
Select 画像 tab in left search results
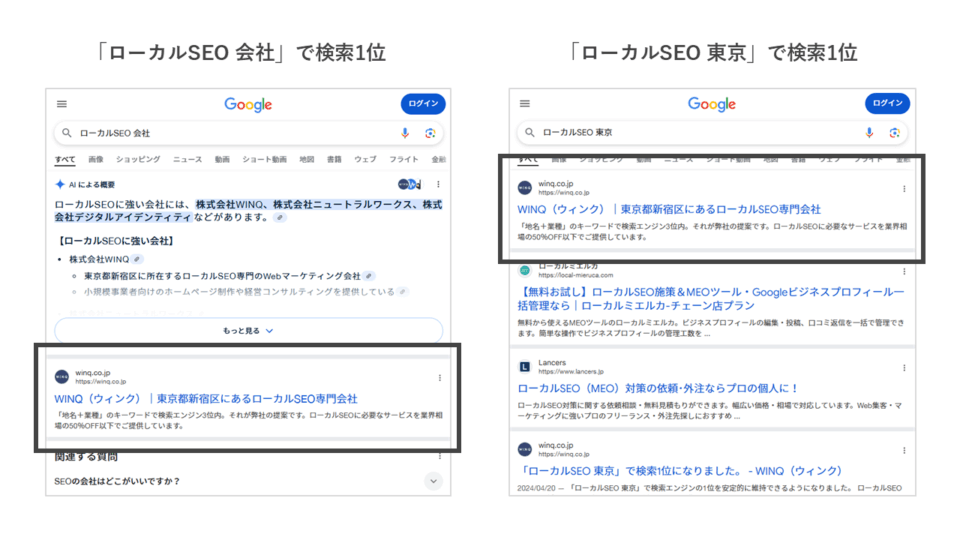point(96,159)
